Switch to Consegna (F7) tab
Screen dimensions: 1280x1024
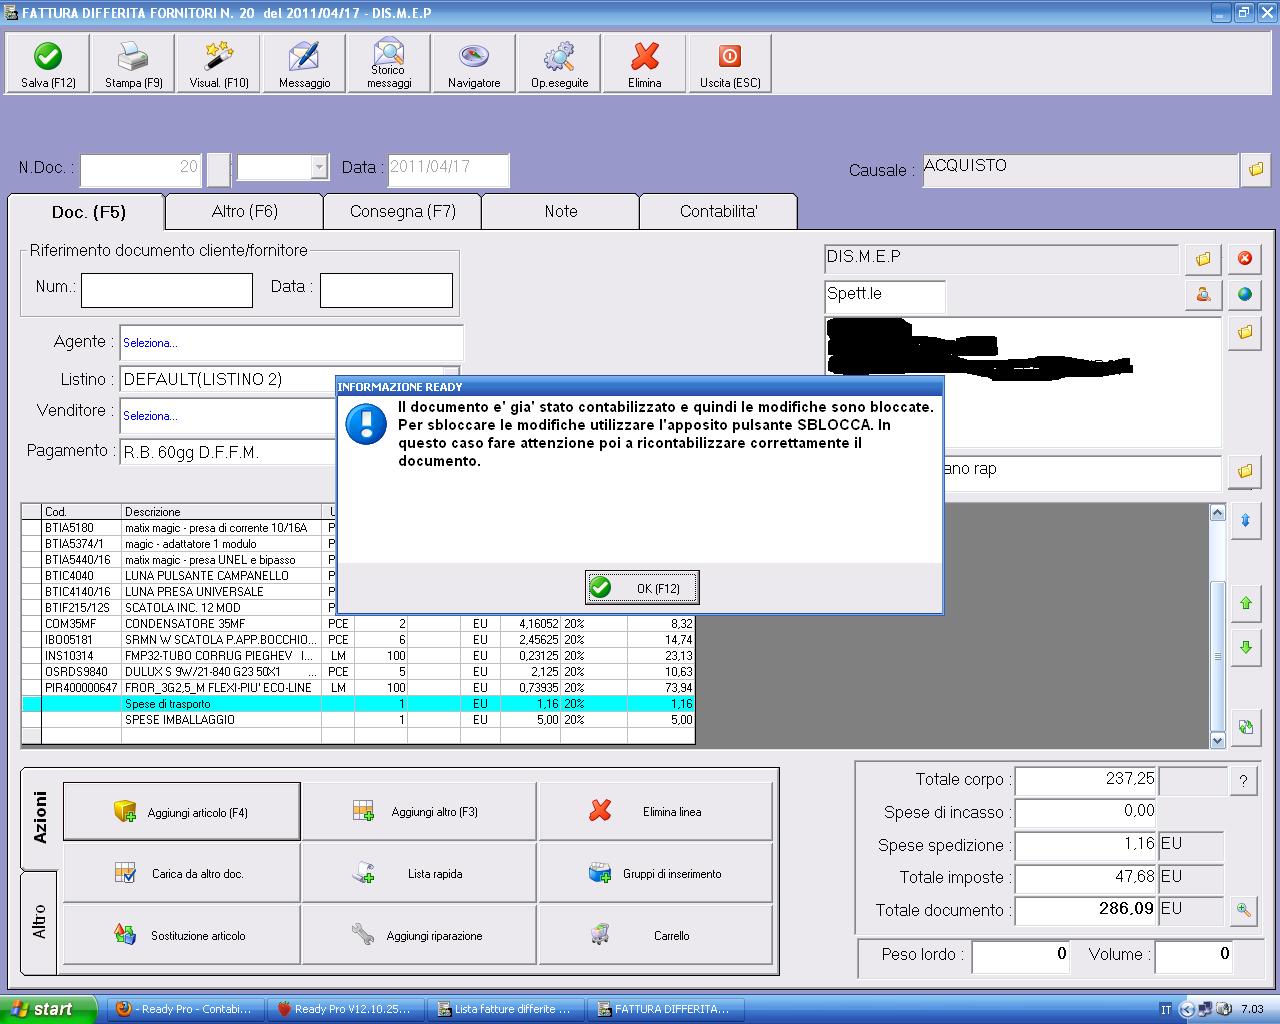click(x=403, y=211)
